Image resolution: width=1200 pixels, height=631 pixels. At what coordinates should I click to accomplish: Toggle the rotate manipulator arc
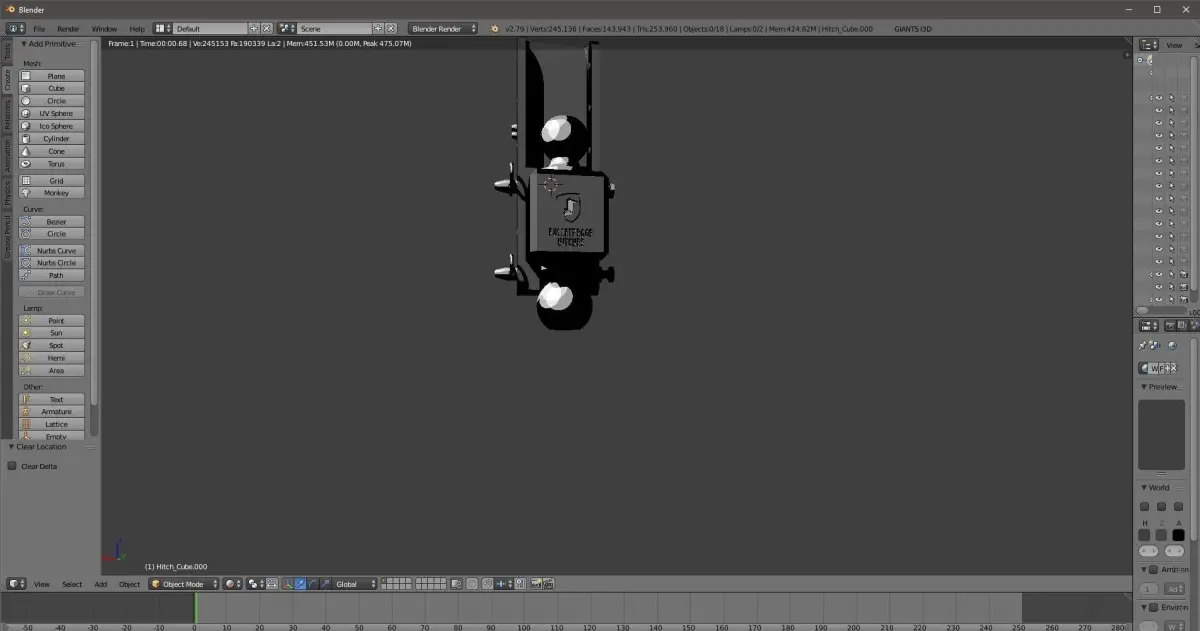click(313, 584)
